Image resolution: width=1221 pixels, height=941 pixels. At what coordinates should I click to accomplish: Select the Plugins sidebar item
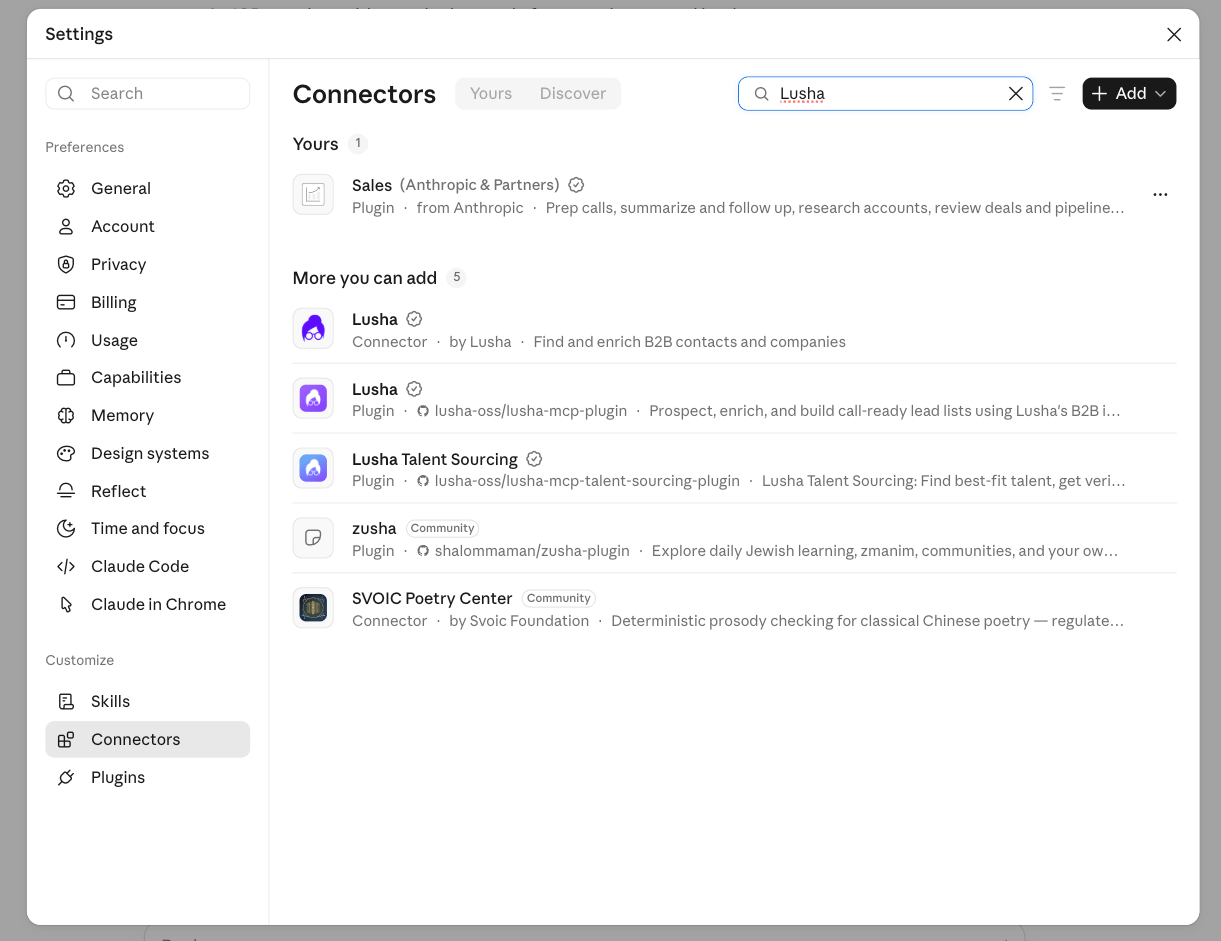point(148,777)
